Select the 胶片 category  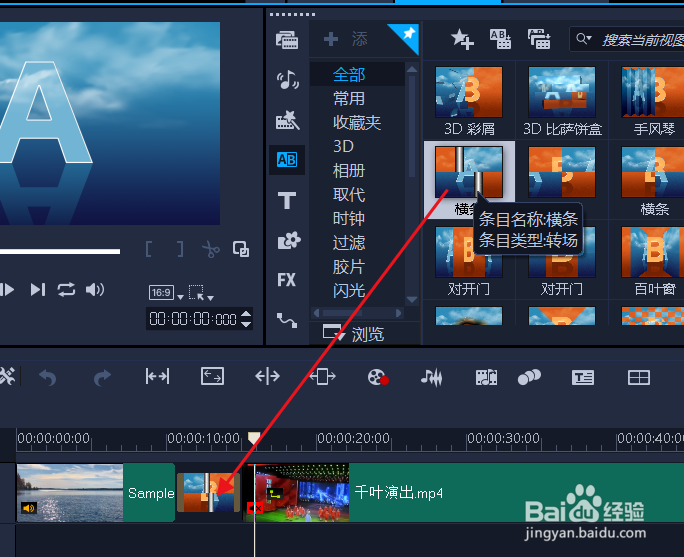[x=349, y=267]
